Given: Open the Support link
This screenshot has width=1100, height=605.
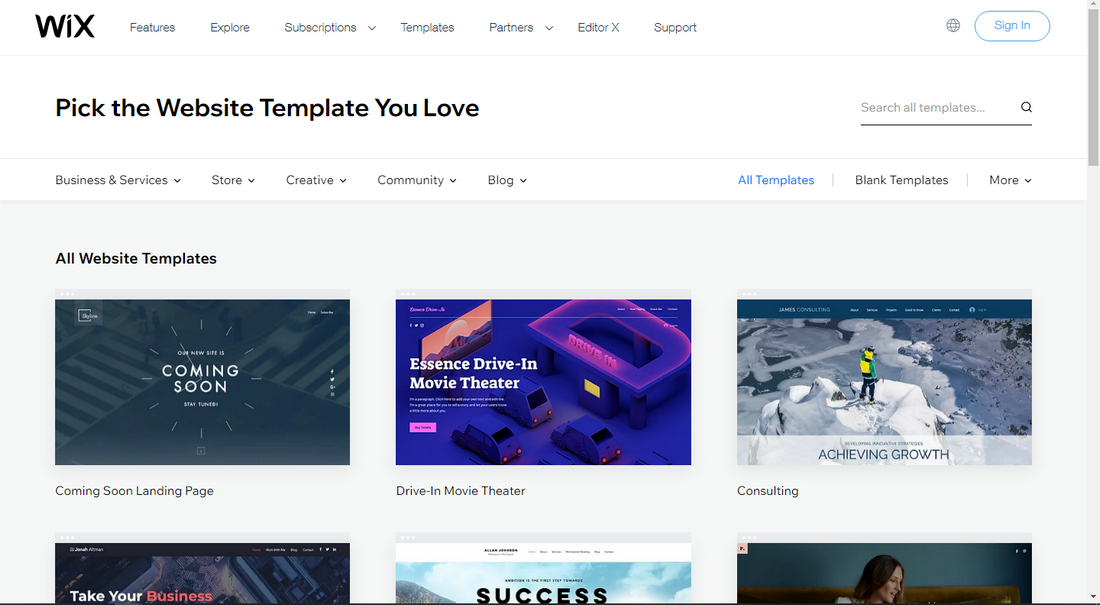Looking at the screenshot, I should (675, 27).
